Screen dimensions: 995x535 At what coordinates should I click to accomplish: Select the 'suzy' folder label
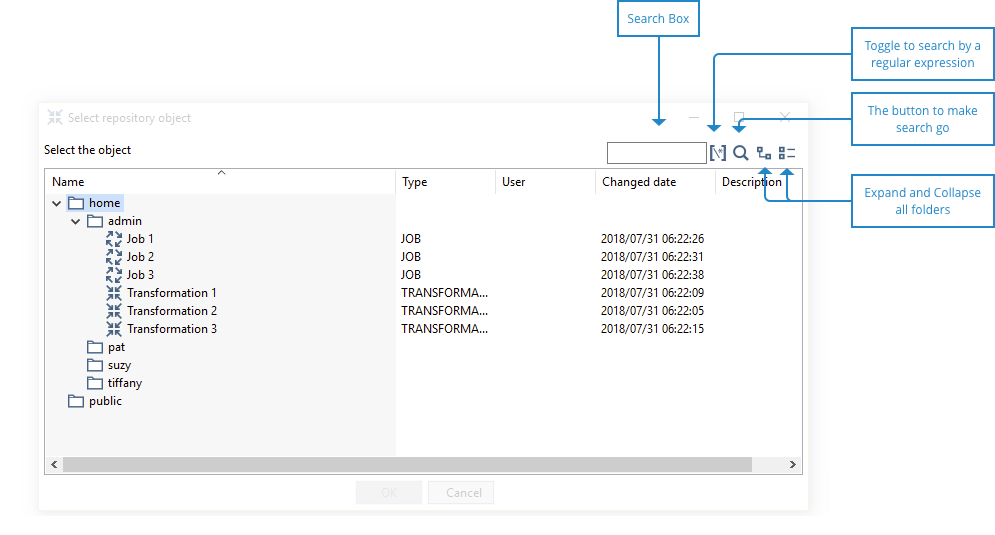119,366
